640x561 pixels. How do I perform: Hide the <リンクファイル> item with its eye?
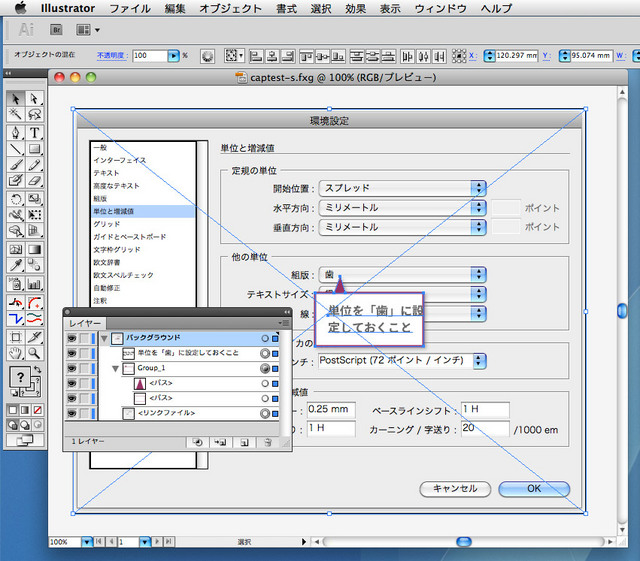[x=72, y=413]
